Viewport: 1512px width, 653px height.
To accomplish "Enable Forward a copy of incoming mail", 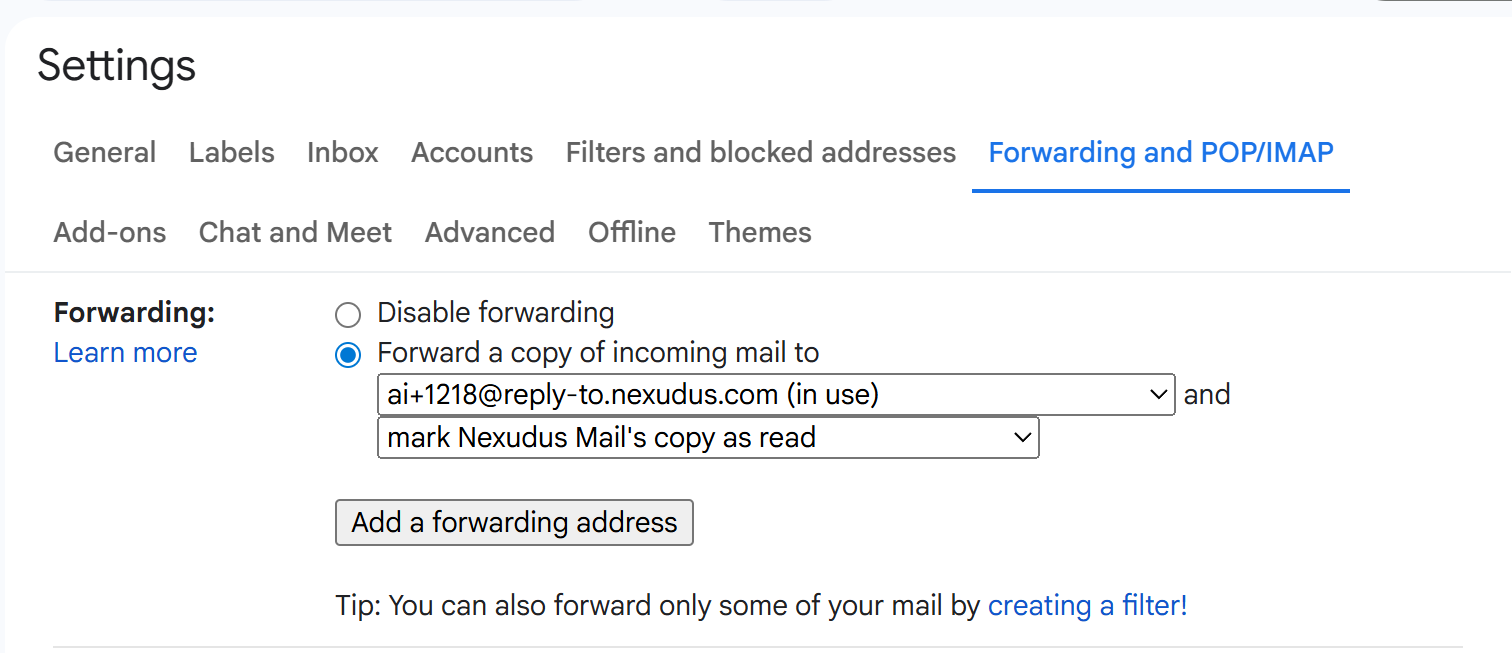I will tap(347, 354).
